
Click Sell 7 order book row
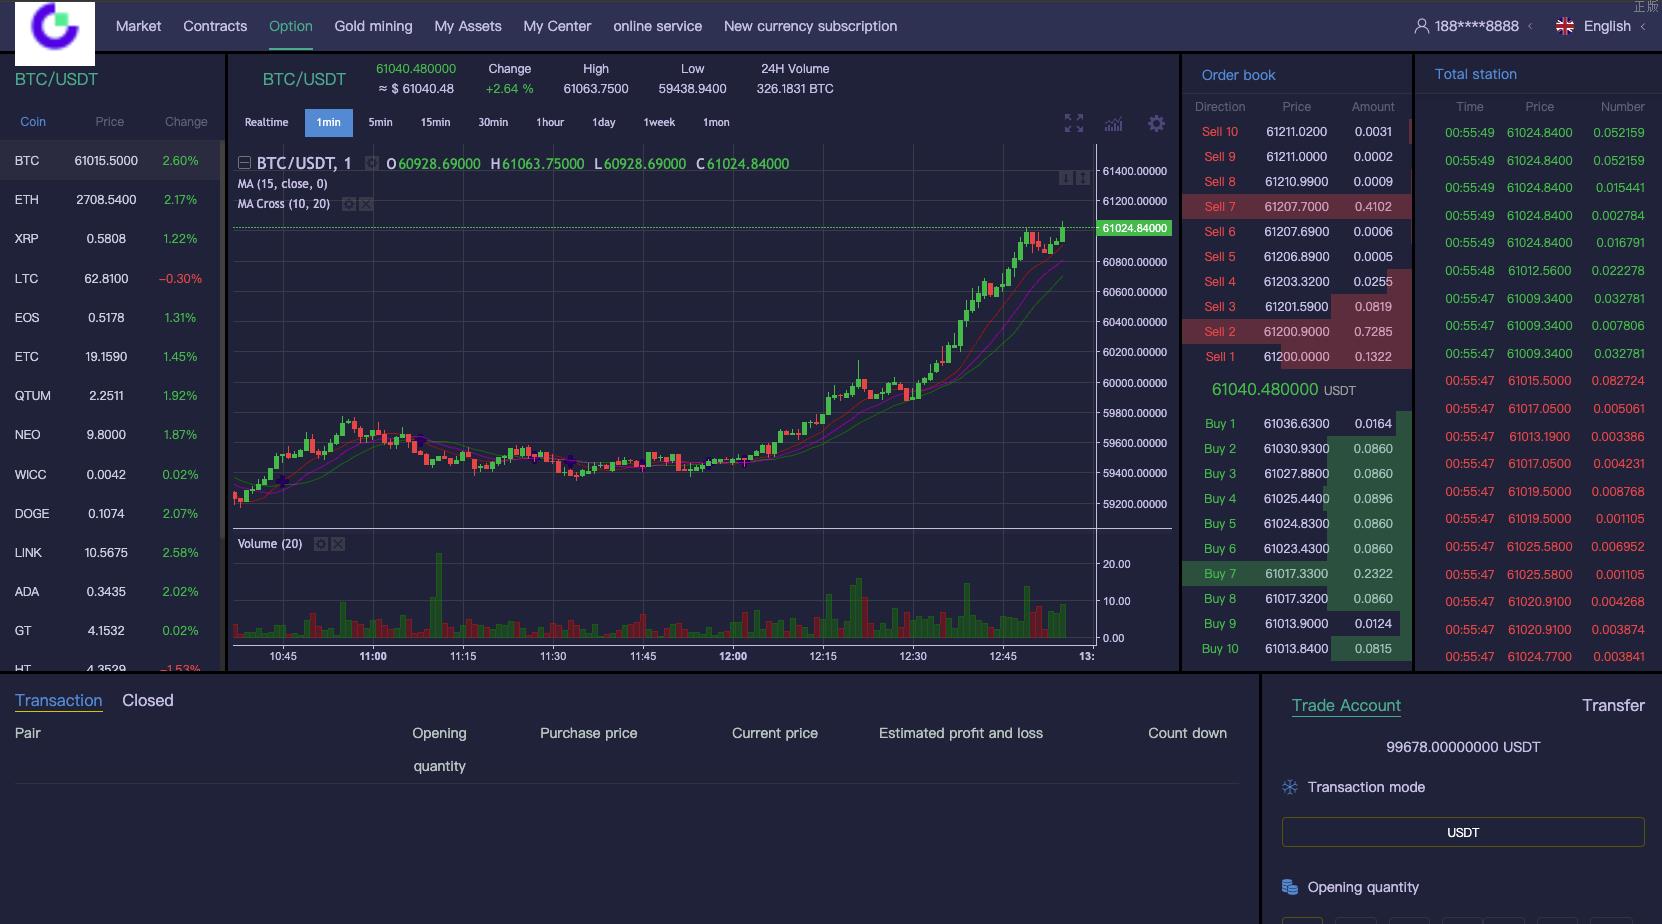tap(1296, 207)
